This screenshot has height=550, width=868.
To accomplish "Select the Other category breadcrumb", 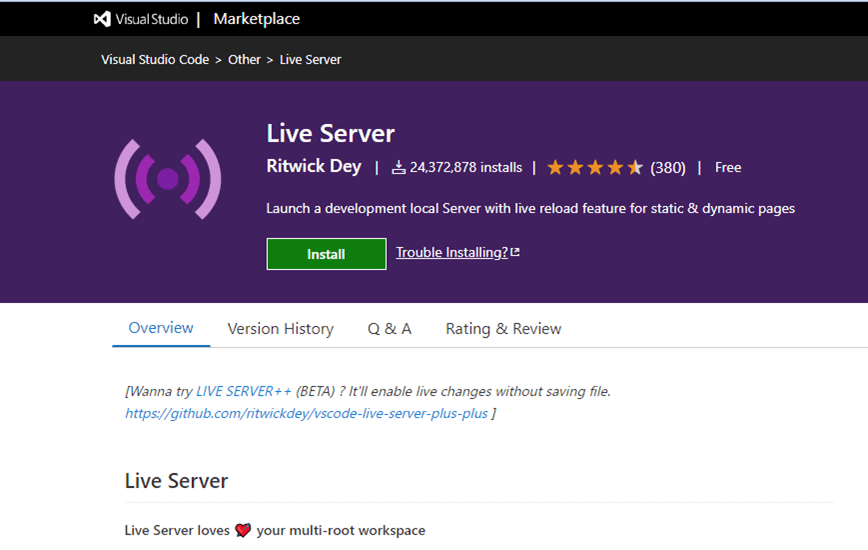I will pyautogui.click(x=244, y=60).
